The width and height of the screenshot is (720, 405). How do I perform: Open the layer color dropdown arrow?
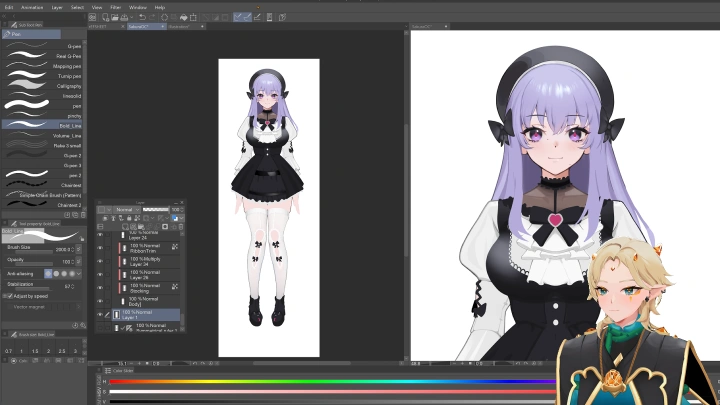point(181,218)
